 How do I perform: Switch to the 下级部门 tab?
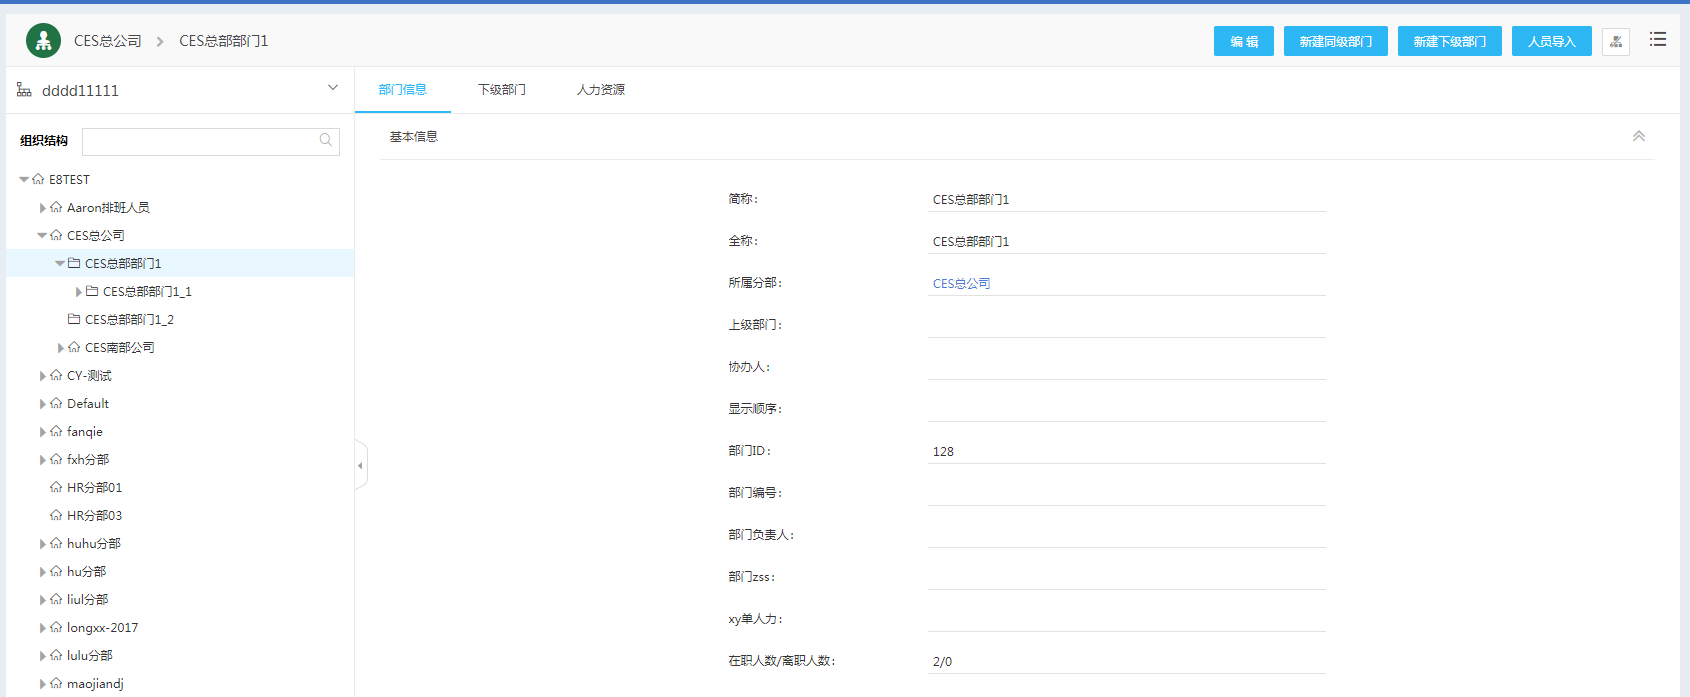click(501, 90)
